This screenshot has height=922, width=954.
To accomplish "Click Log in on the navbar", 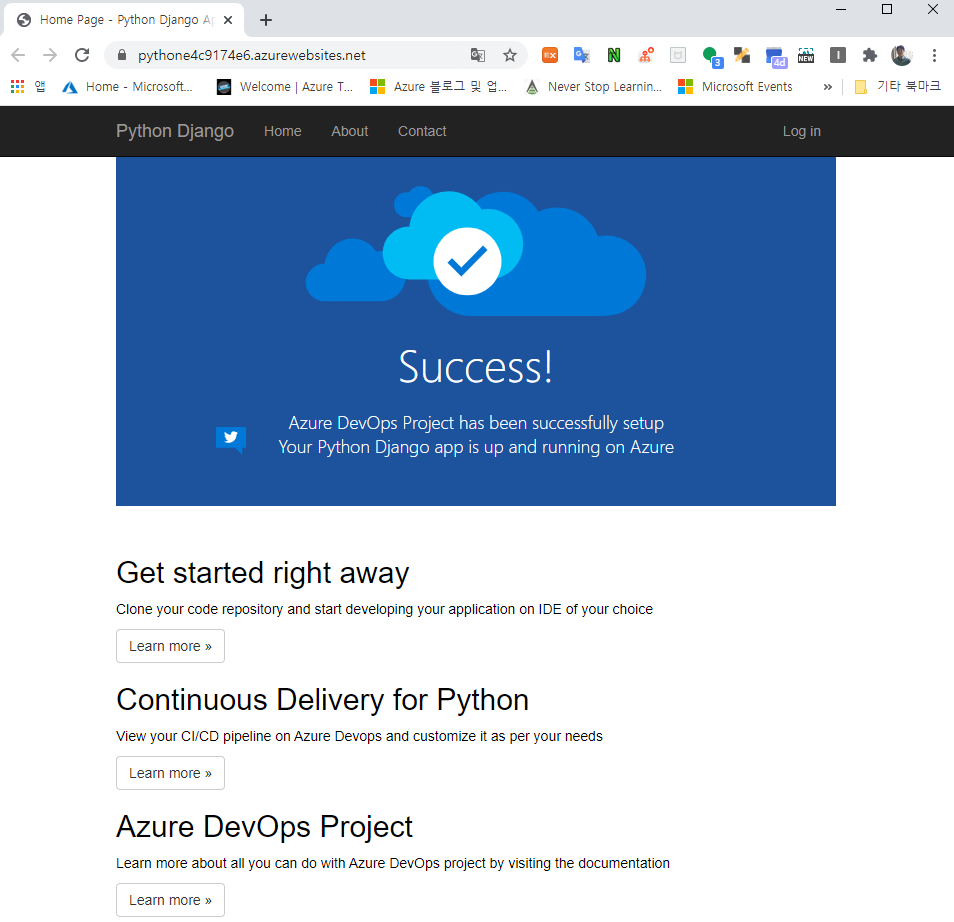I will pos(801,131).
